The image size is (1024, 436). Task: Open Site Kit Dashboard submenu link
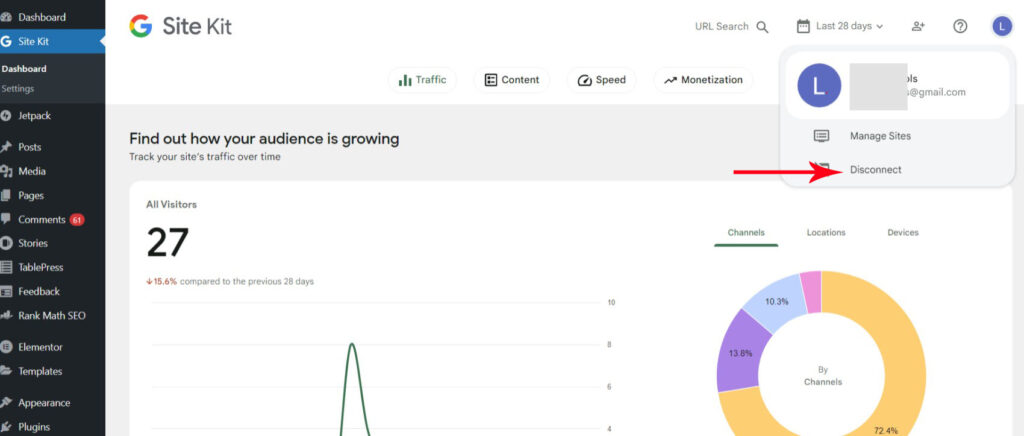tap(24, 69)
